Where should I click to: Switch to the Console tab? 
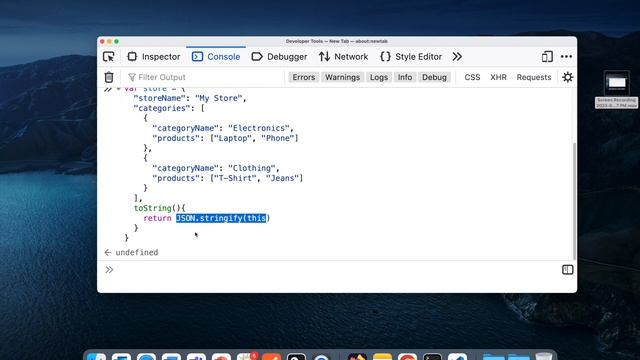(216, 57)
